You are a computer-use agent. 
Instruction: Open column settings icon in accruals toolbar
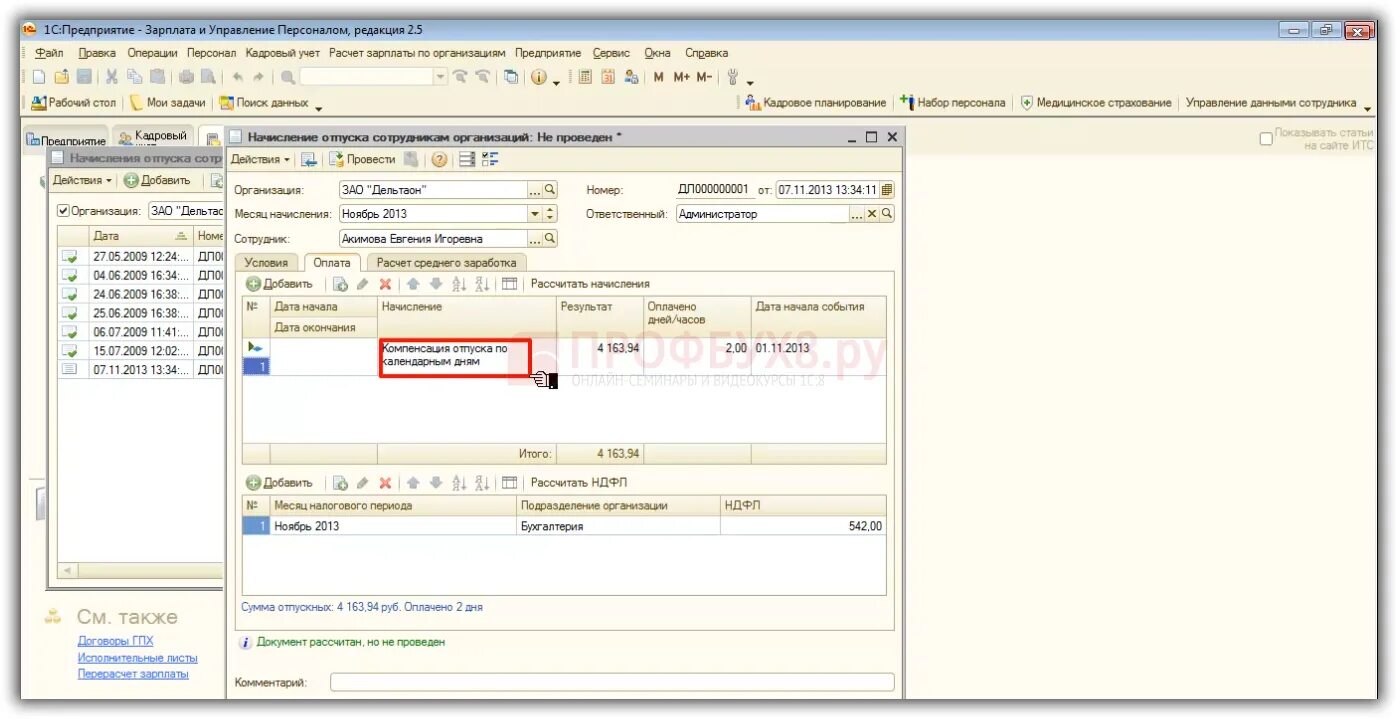point(509,284)
